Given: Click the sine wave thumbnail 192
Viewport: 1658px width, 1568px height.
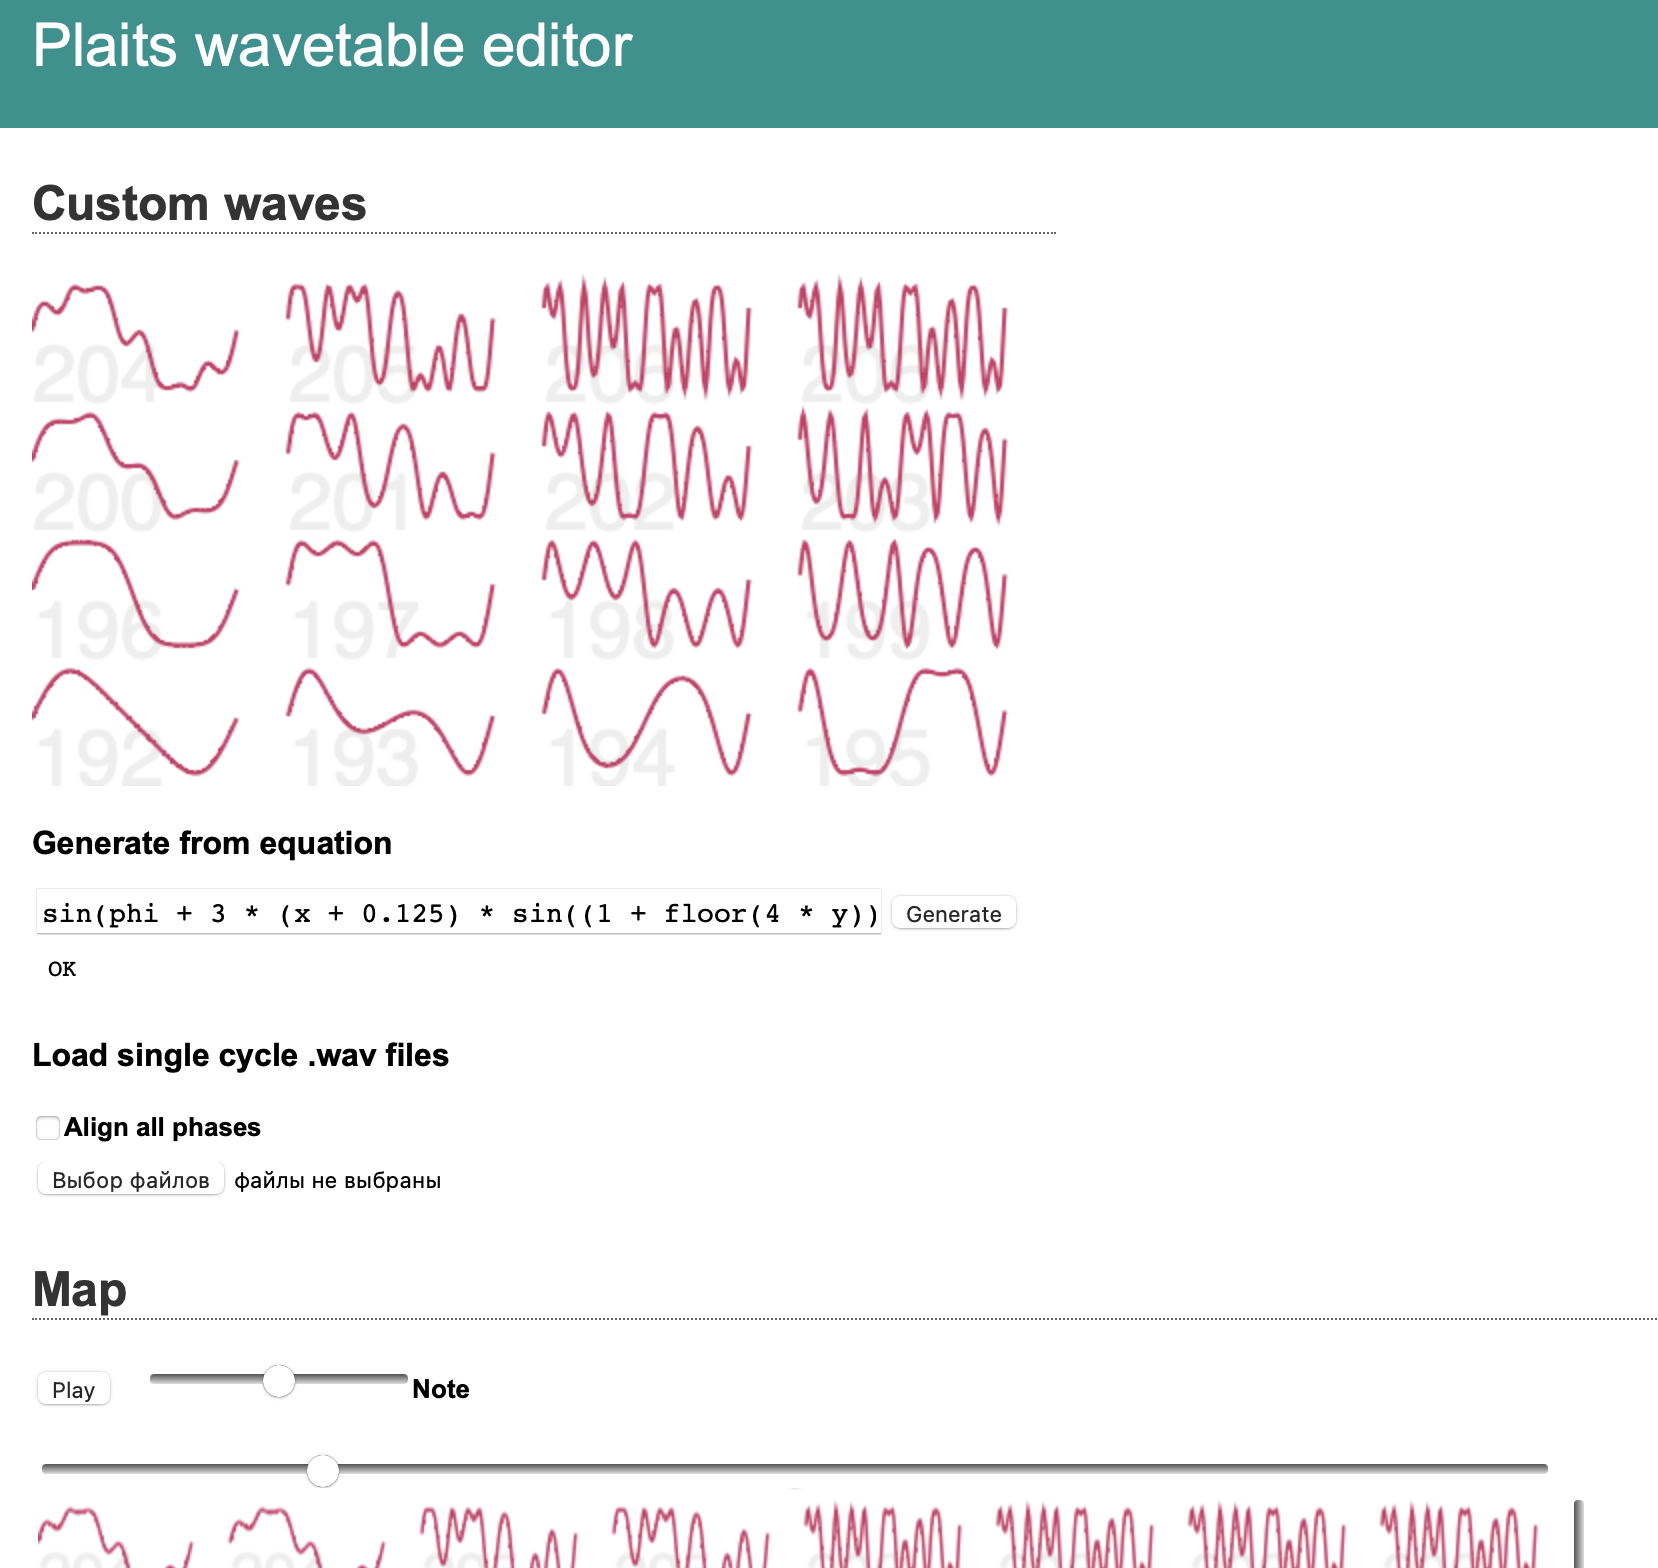Looking at the screenshot, I should coord(135,724).
